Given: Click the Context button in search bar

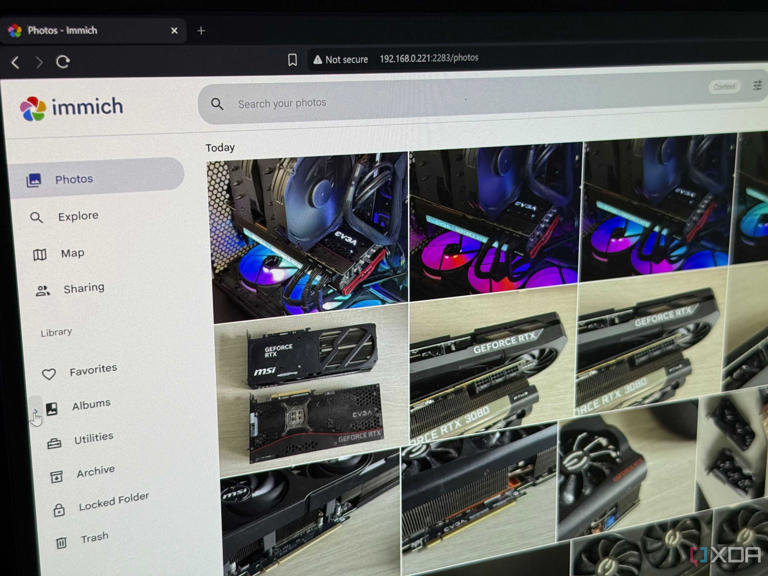Looking at the screenshot, I should tap(724, 87).
